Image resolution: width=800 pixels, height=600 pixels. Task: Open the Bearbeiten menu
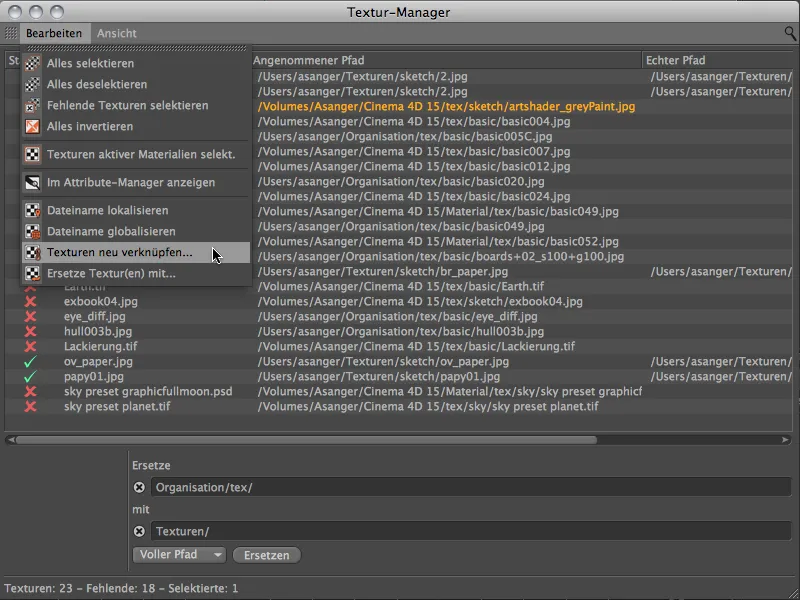click(x=54, y=33)
